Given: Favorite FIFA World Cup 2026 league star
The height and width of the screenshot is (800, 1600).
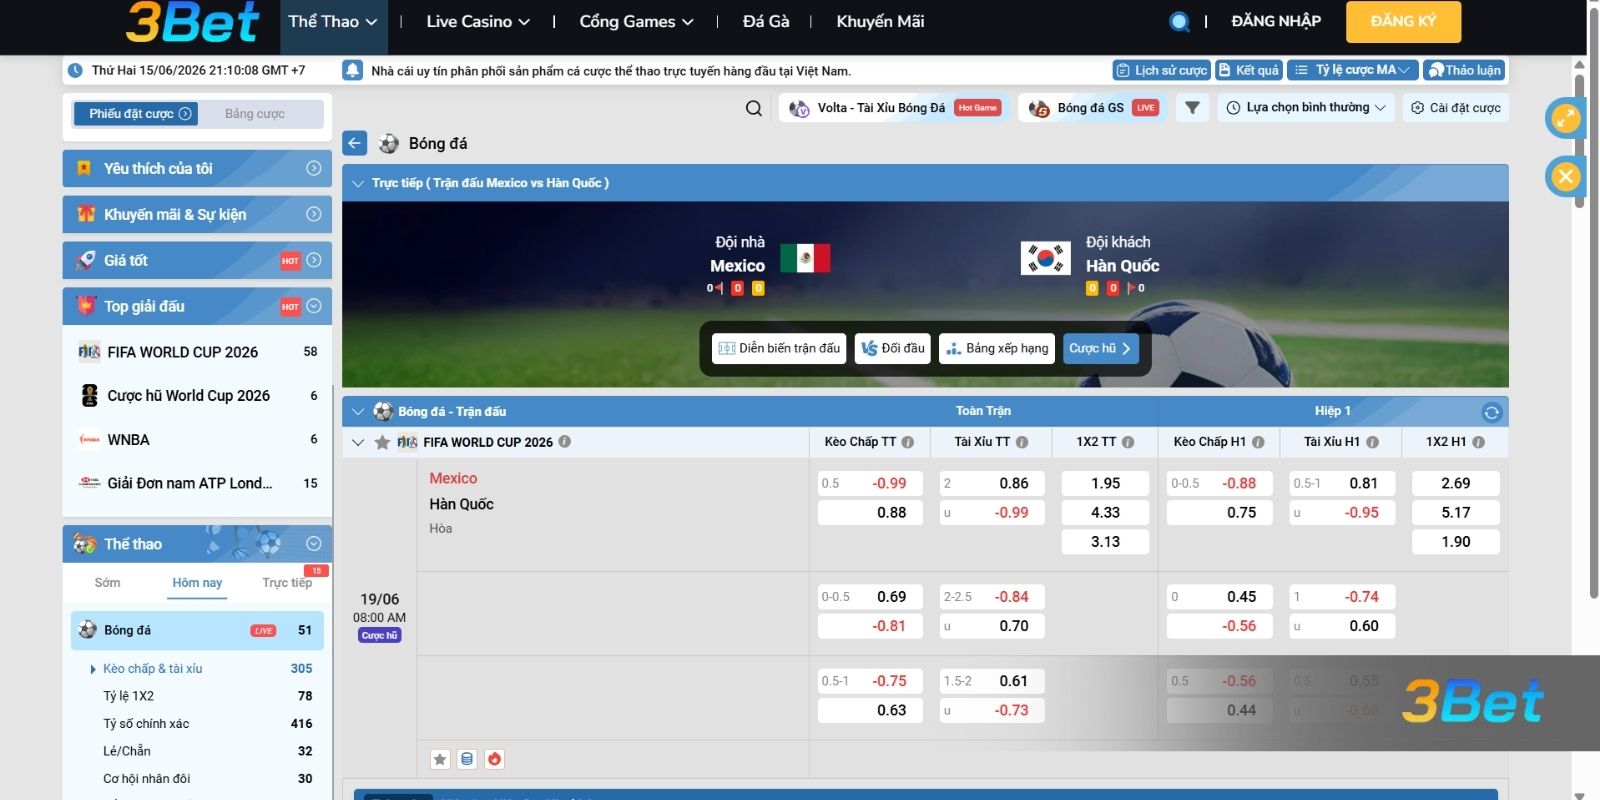Looking at the screenshot, I should coord(382,442).
